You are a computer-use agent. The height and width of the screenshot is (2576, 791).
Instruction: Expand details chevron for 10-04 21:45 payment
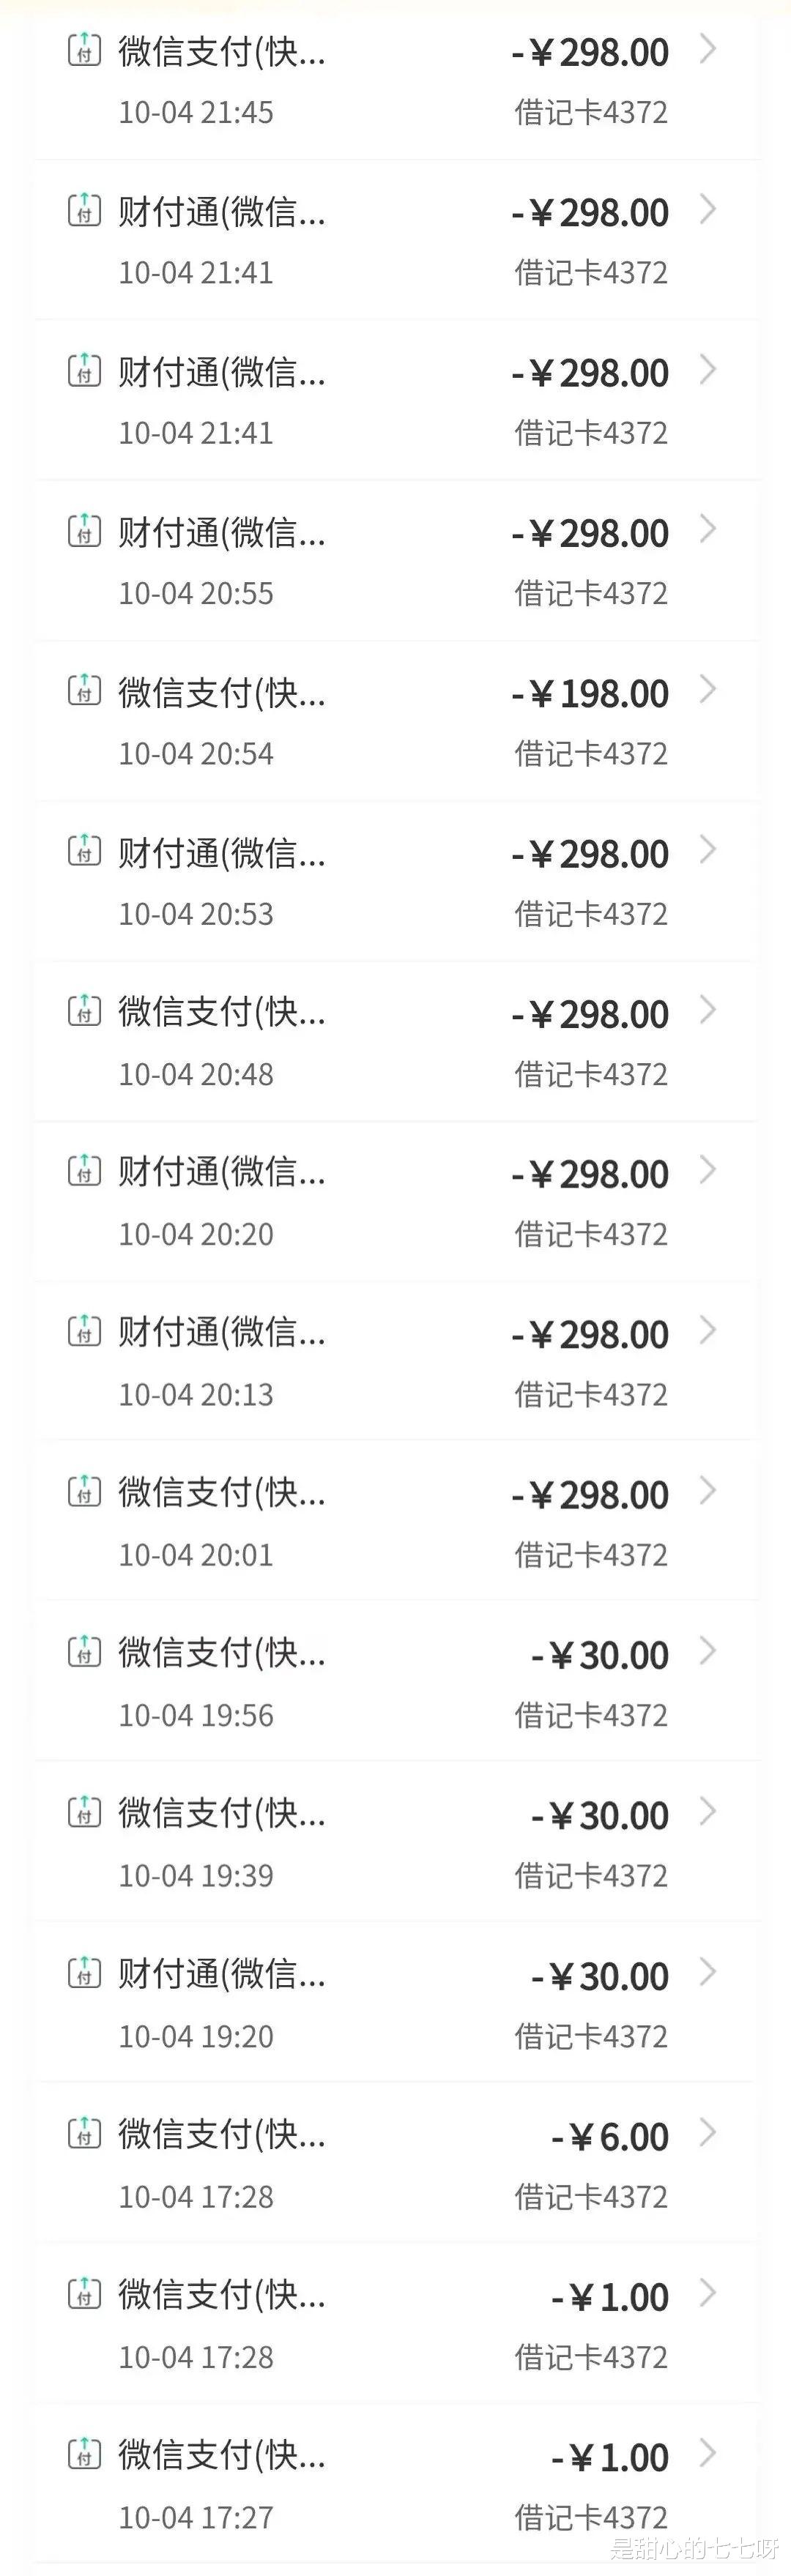708,49
